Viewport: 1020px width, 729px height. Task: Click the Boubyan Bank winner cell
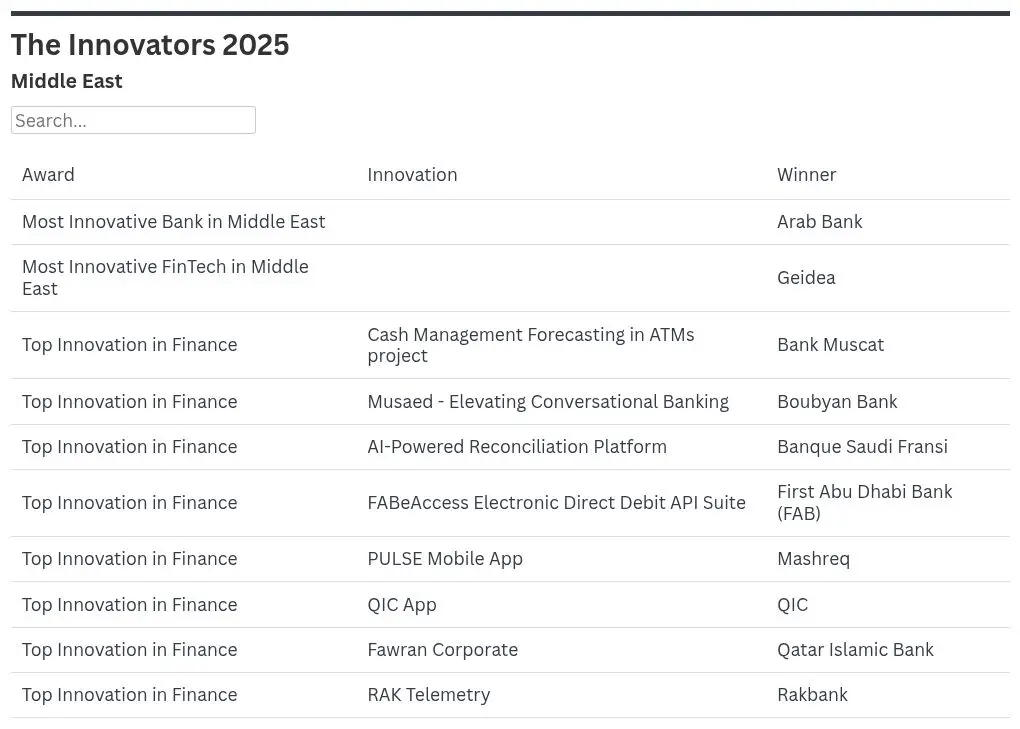coord(837,402)
